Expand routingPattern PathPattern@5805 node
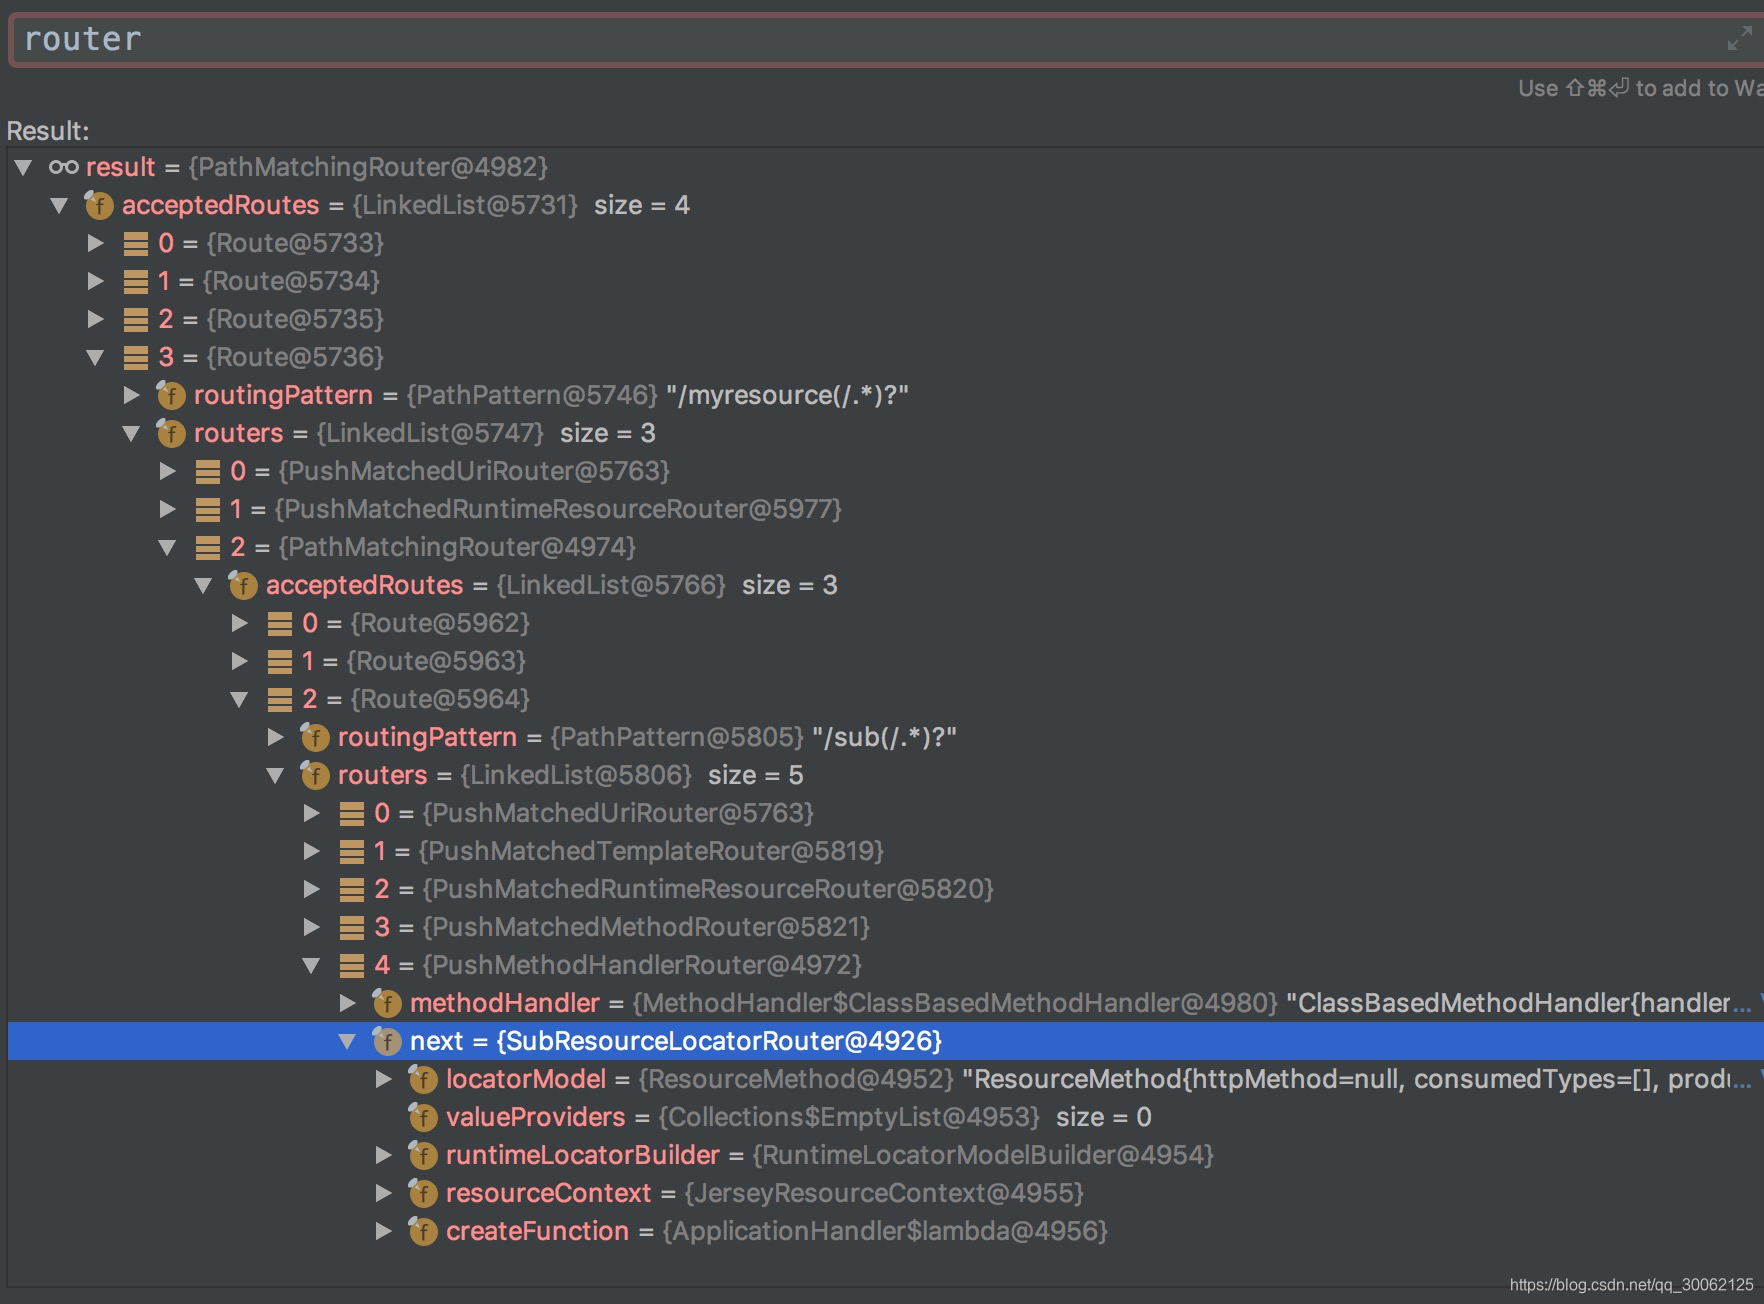 click(x=275, y=737)
